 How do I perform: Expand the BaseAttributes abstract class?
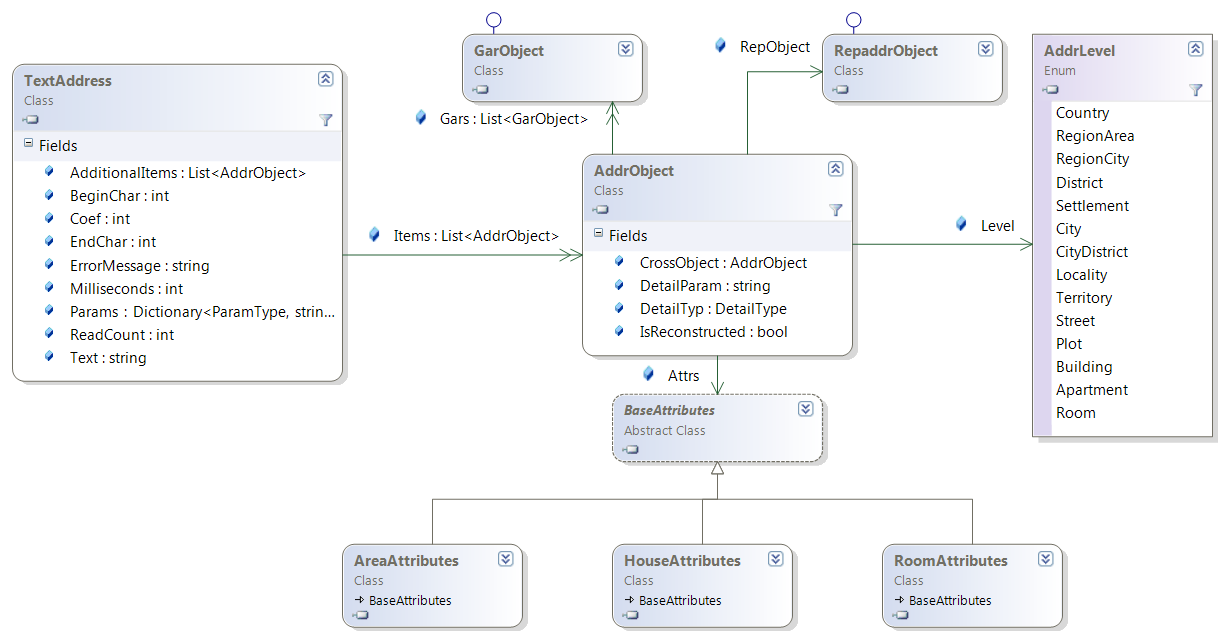point(805,409)
